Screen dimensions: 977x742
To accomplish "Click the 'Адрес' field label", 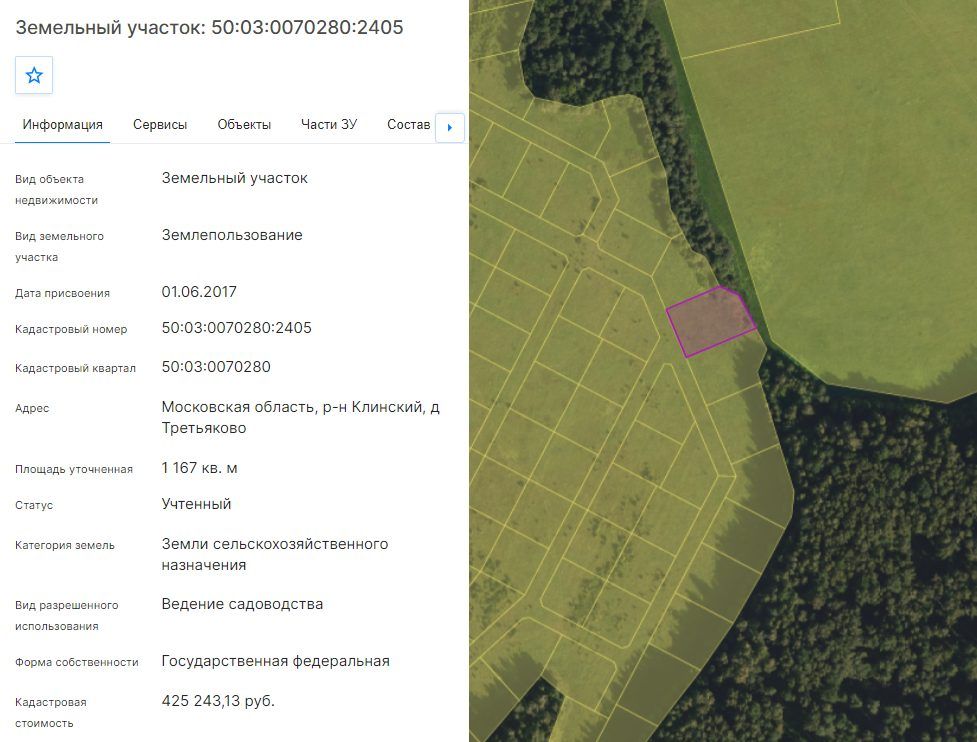I will coord(32,408).
